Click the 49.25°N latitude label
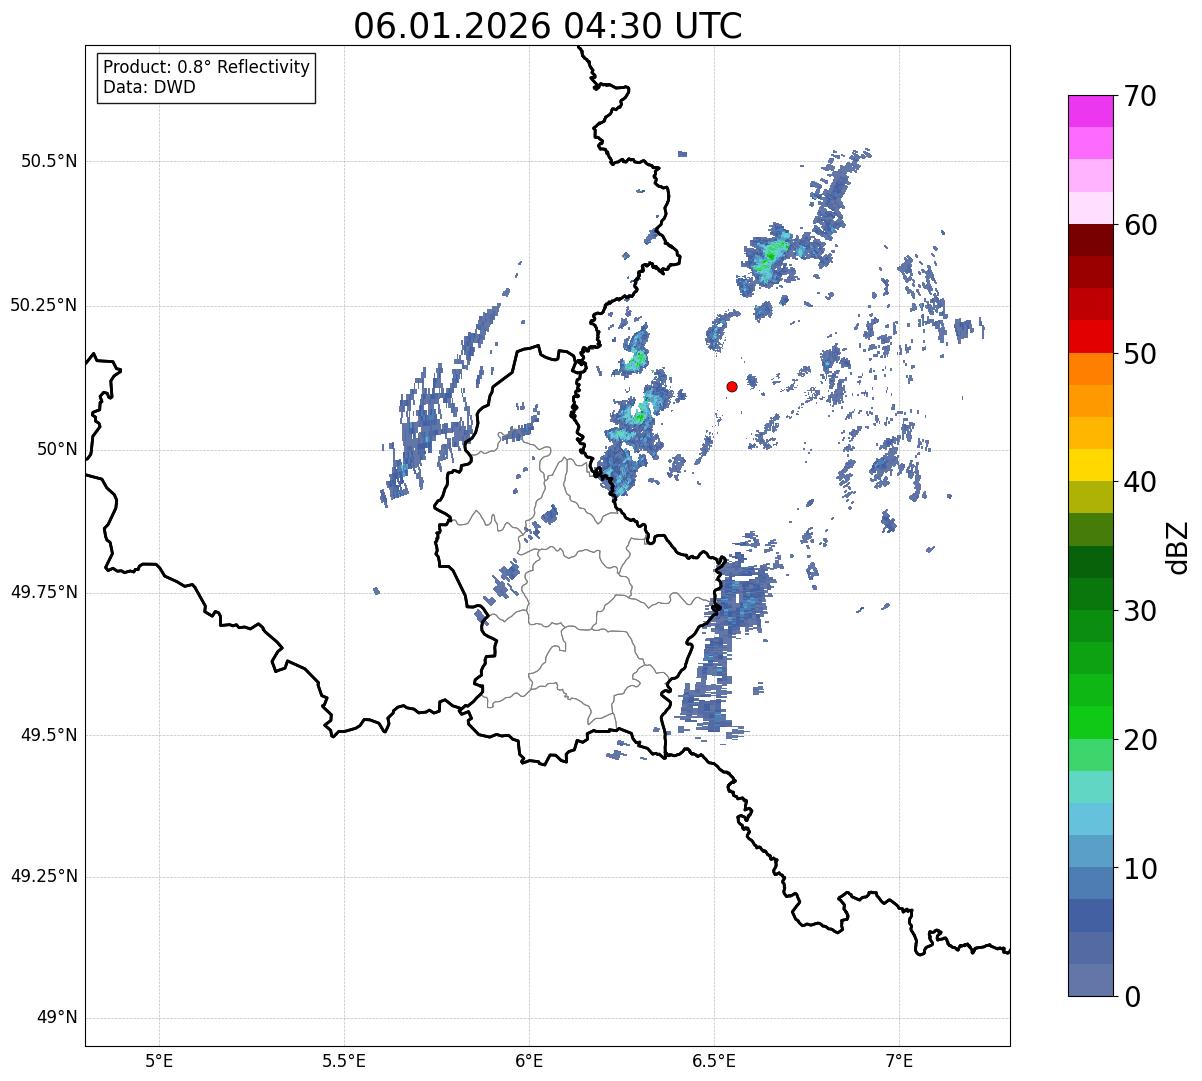 [43, 877]
